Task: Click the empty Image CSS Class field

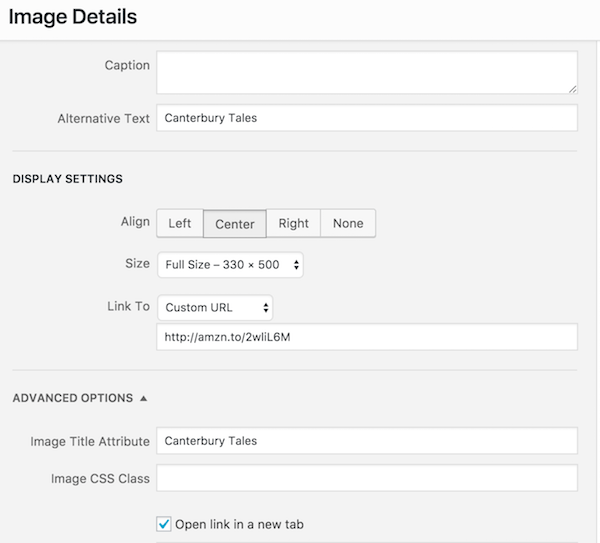Action: [366, 478]
